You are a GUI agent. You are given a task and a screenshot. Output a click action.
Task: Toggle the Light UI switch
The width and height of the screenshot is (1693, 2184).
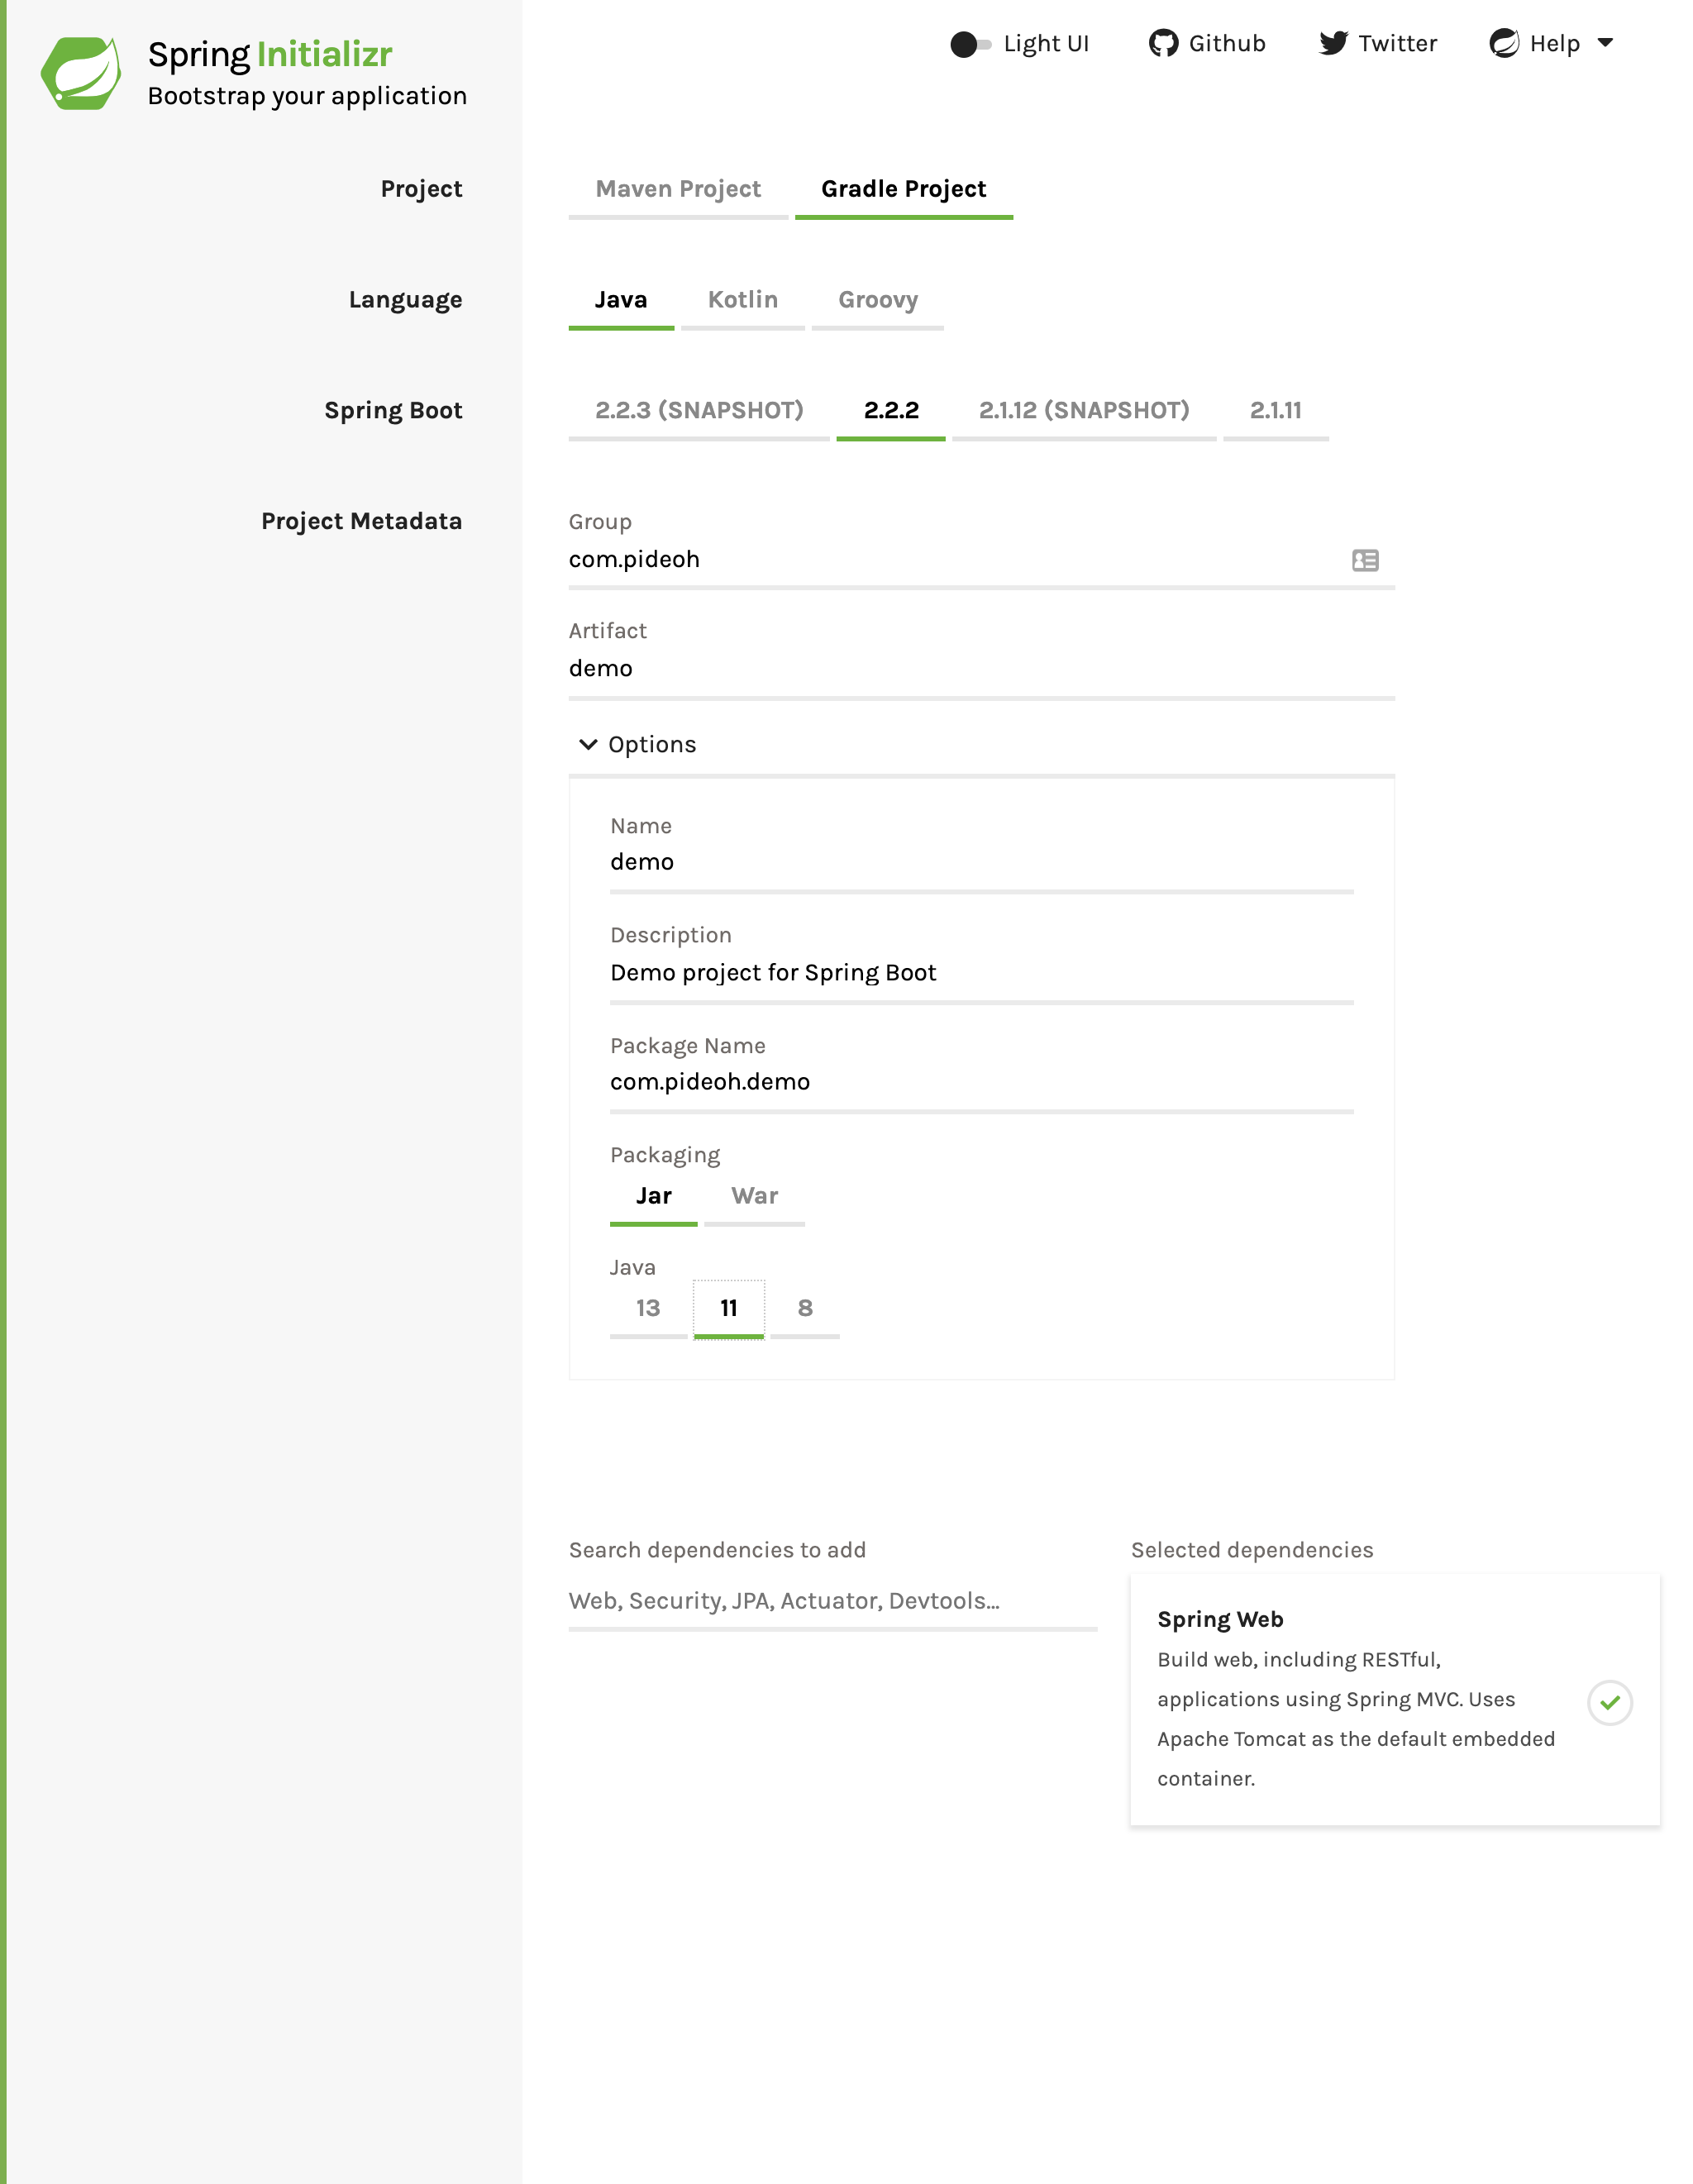pos(969,44)
